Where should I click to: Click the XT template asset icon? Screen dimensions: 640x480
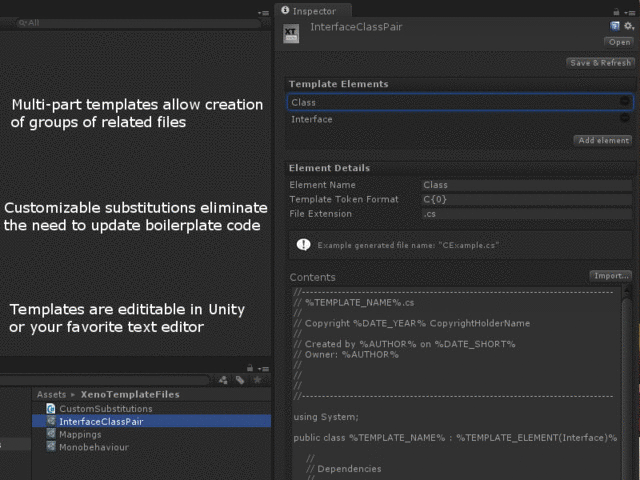[x=291, y=34]
